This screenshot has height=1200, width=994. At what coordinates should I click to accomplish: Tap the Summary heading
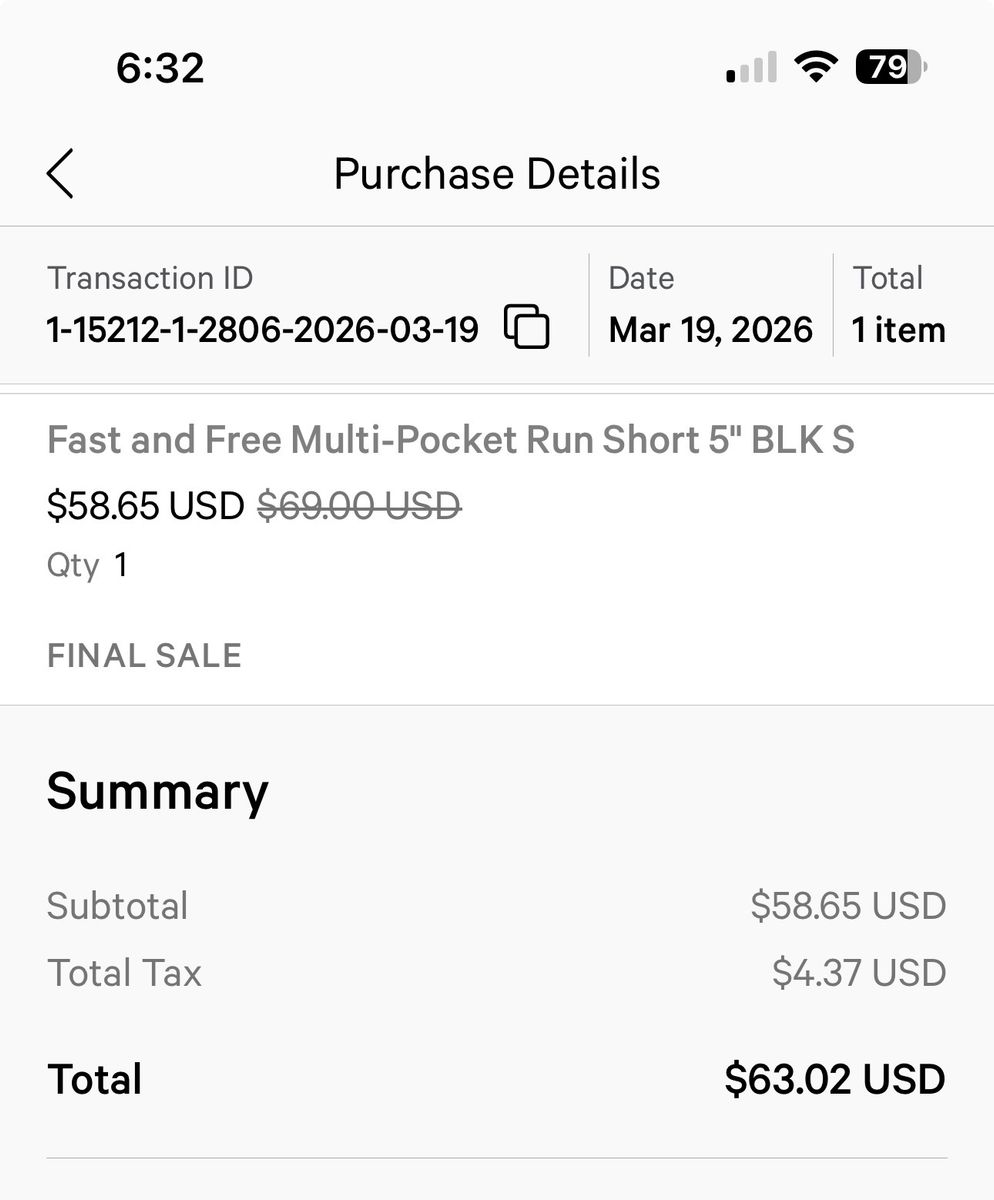157,792
